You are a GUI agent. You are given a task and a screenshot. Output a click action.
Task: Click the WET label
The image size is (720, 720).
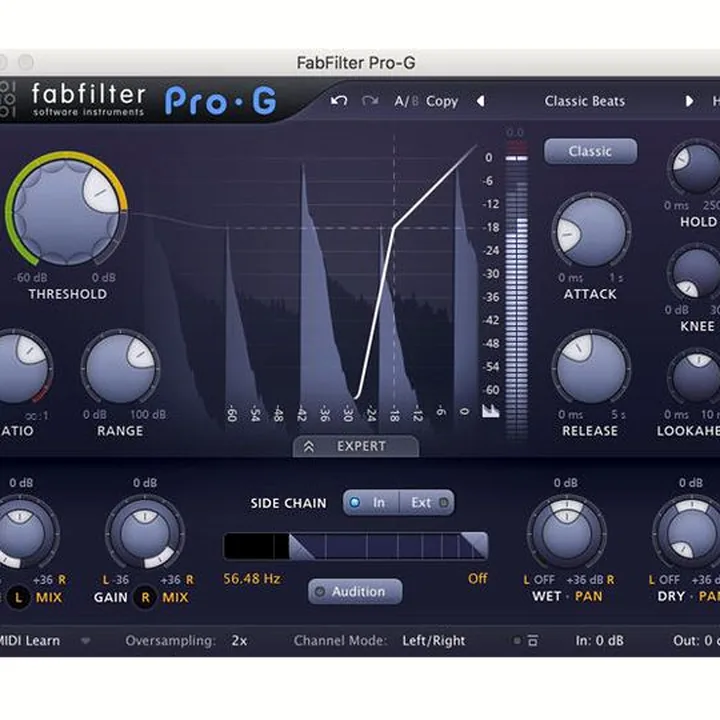click(x=546, y=596)
